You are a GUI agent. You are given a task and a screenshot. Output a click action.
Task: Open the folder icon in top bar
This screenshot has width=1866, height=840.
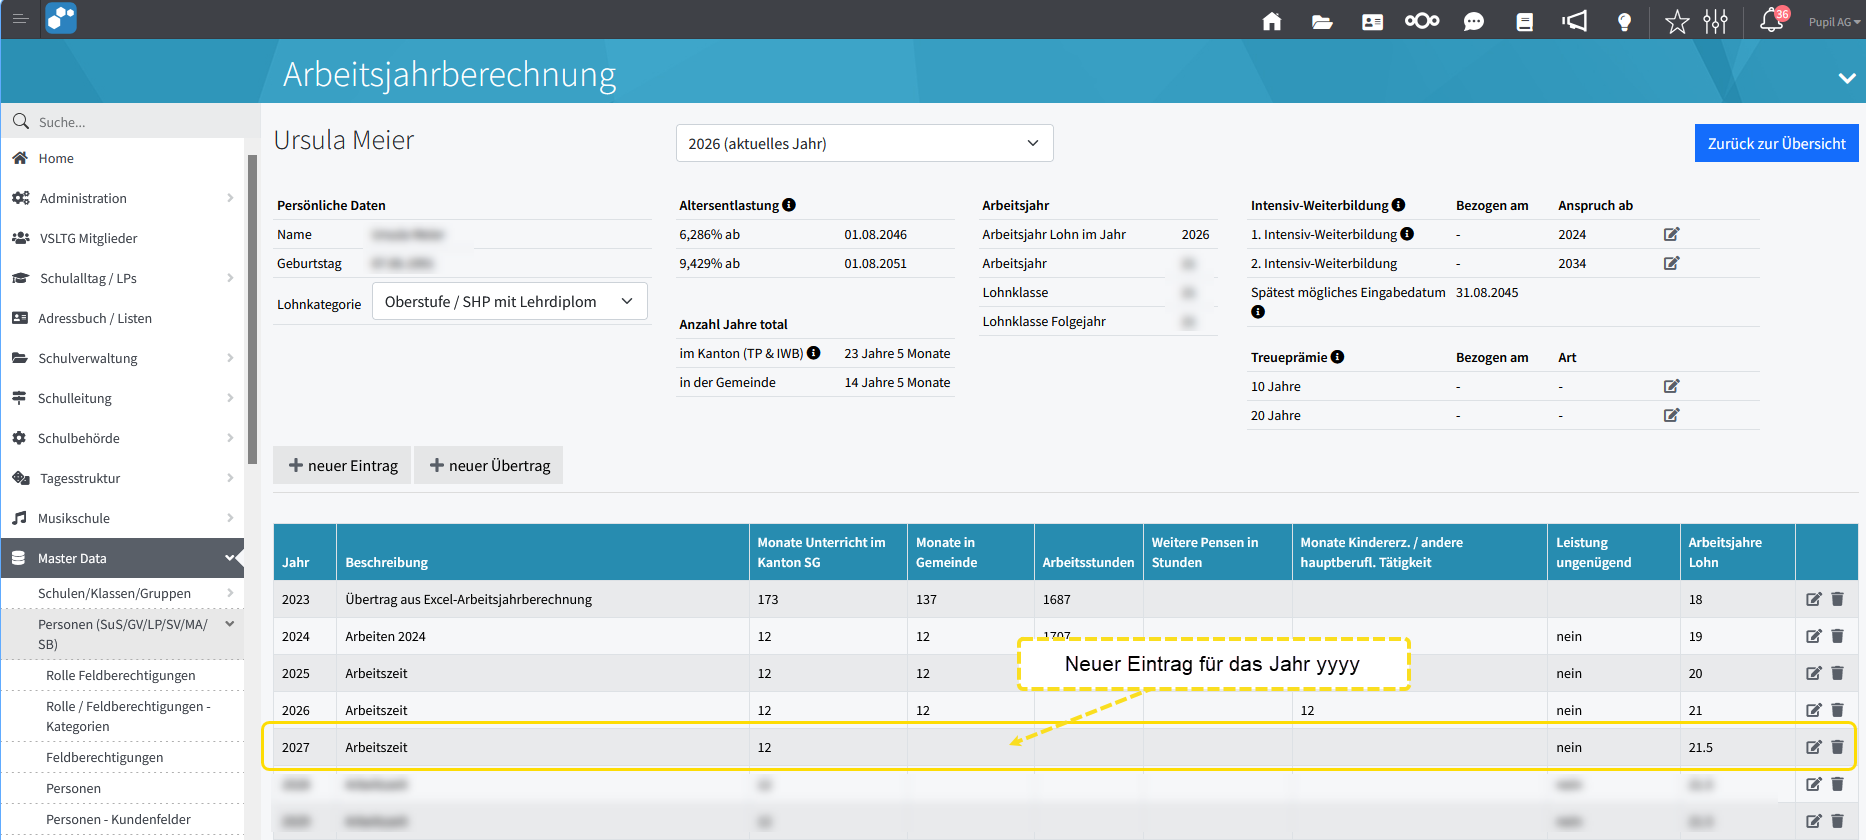1322,21
